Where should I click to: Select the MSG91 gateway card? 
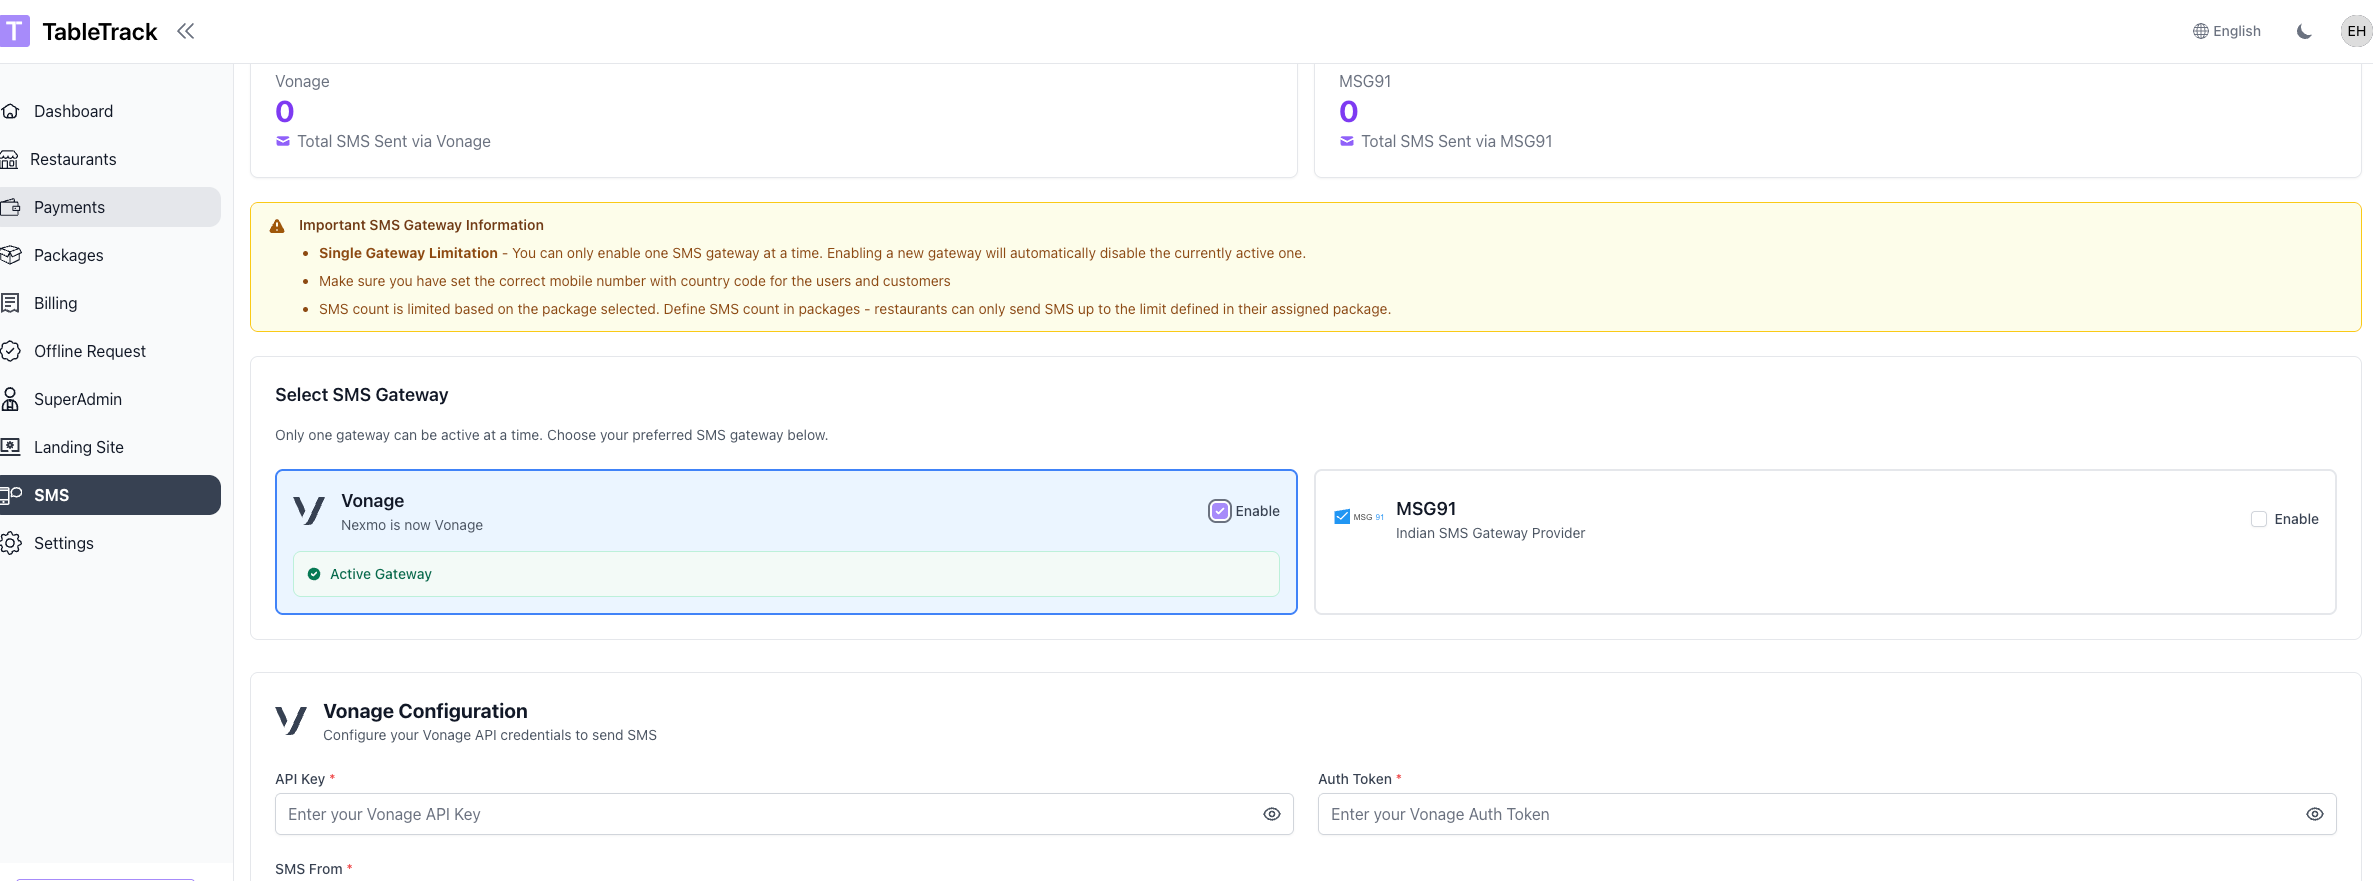pyautogui.click(x=1824, y=570)
